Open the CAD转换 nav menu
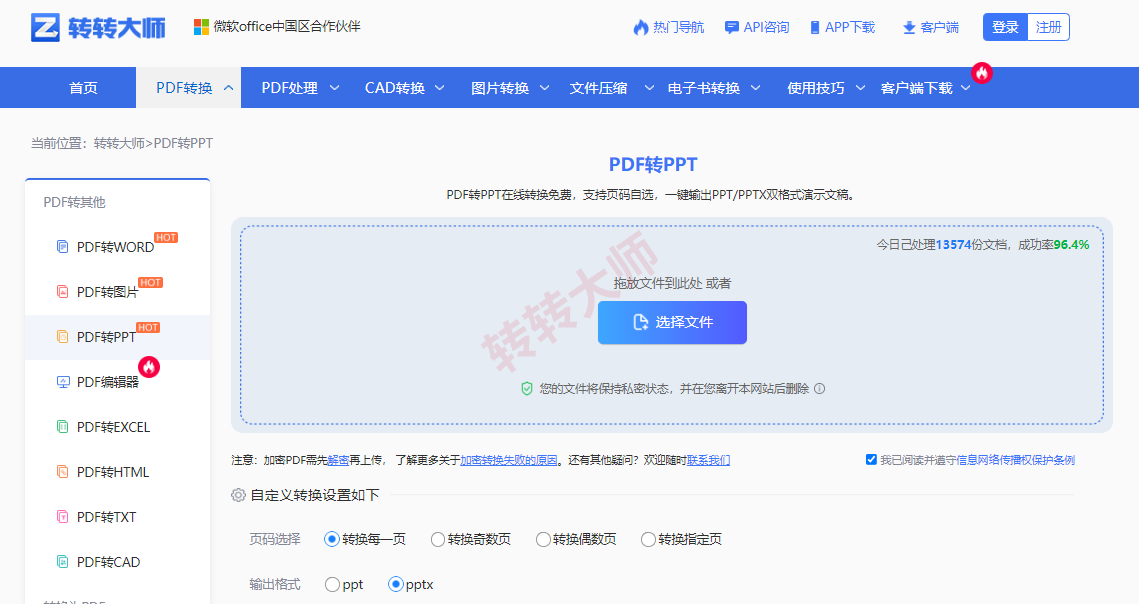 [394, 88]
